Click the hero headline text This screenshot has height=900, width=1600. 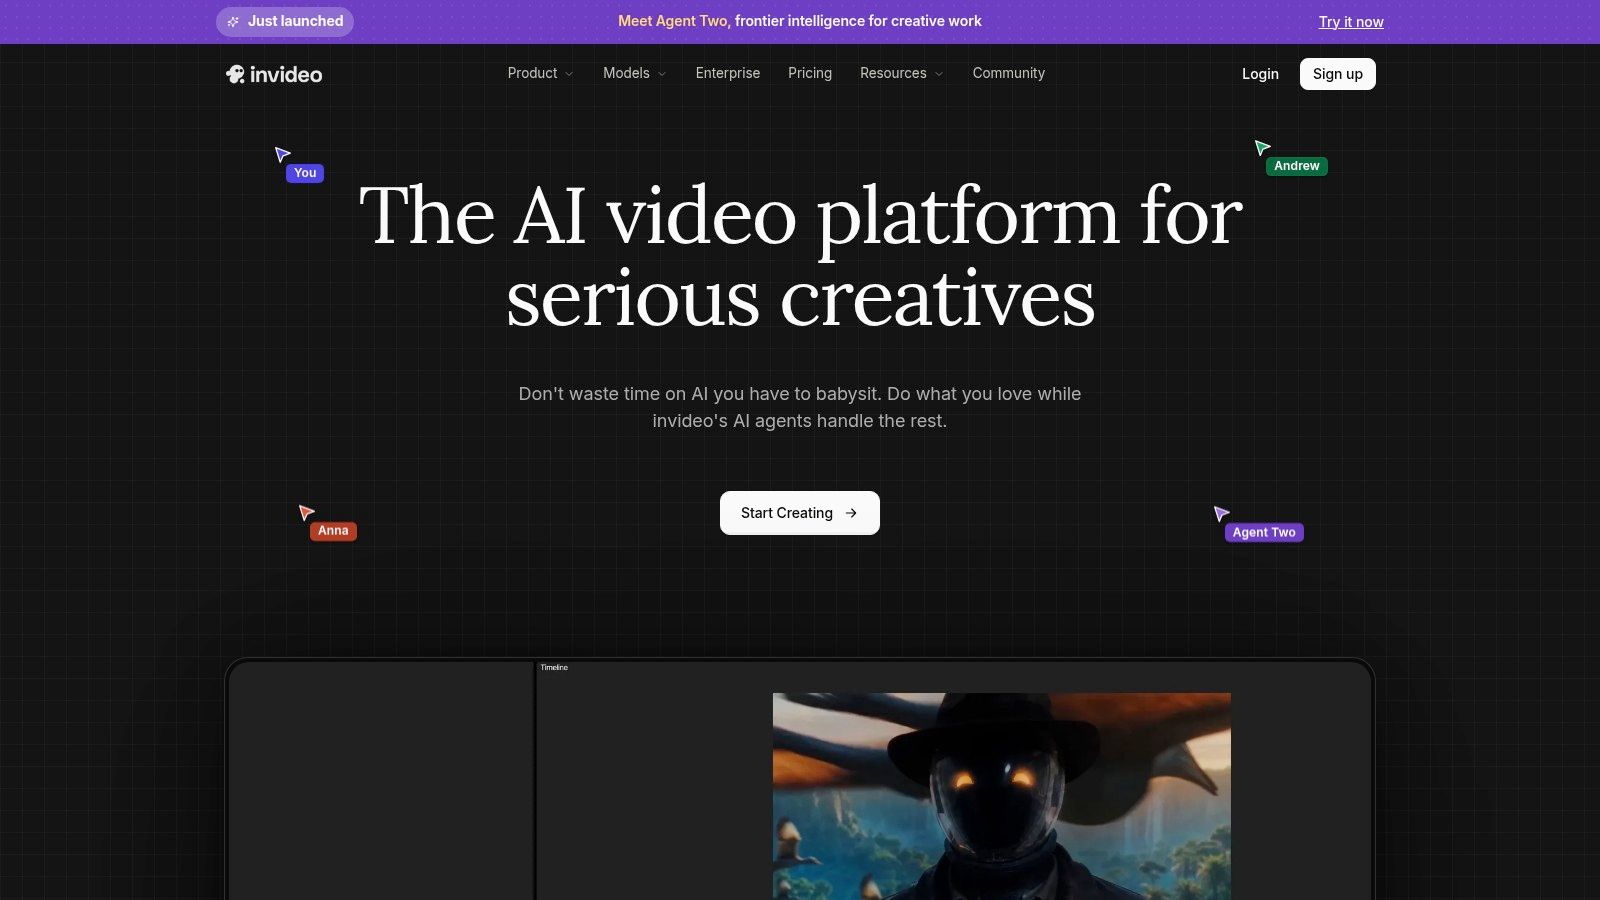click(800, 257)
